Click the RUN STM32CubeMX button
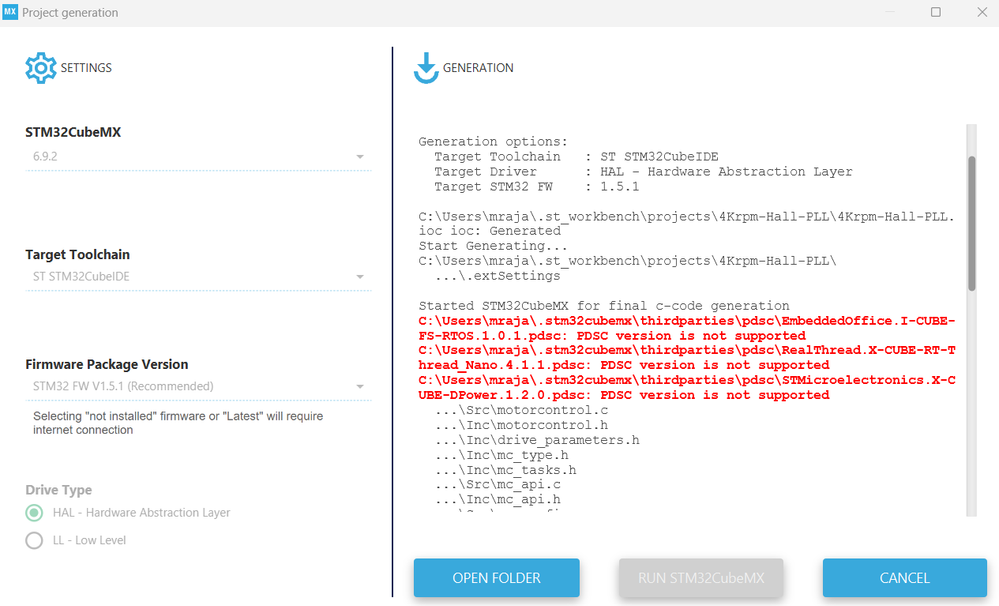This screenshot has width=999, height=606. pyautogui.click(x=701, y=578)
